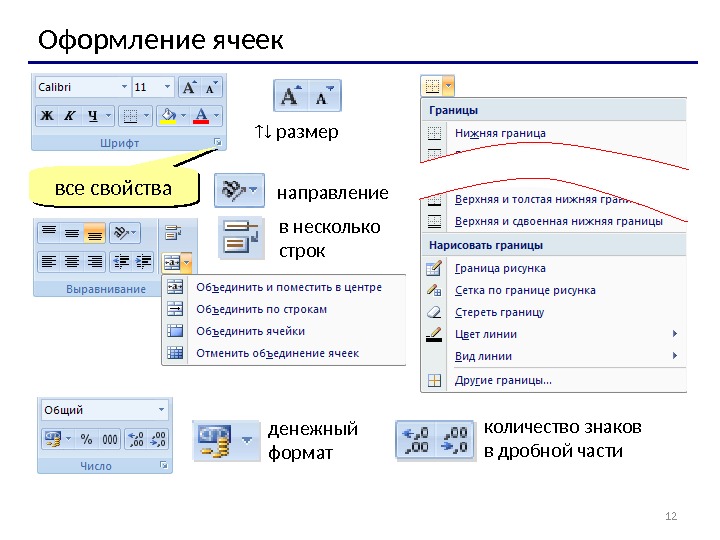Click the small decrease decimal places icon in Число
Viewport: 720px width, 540px height.
158,439
